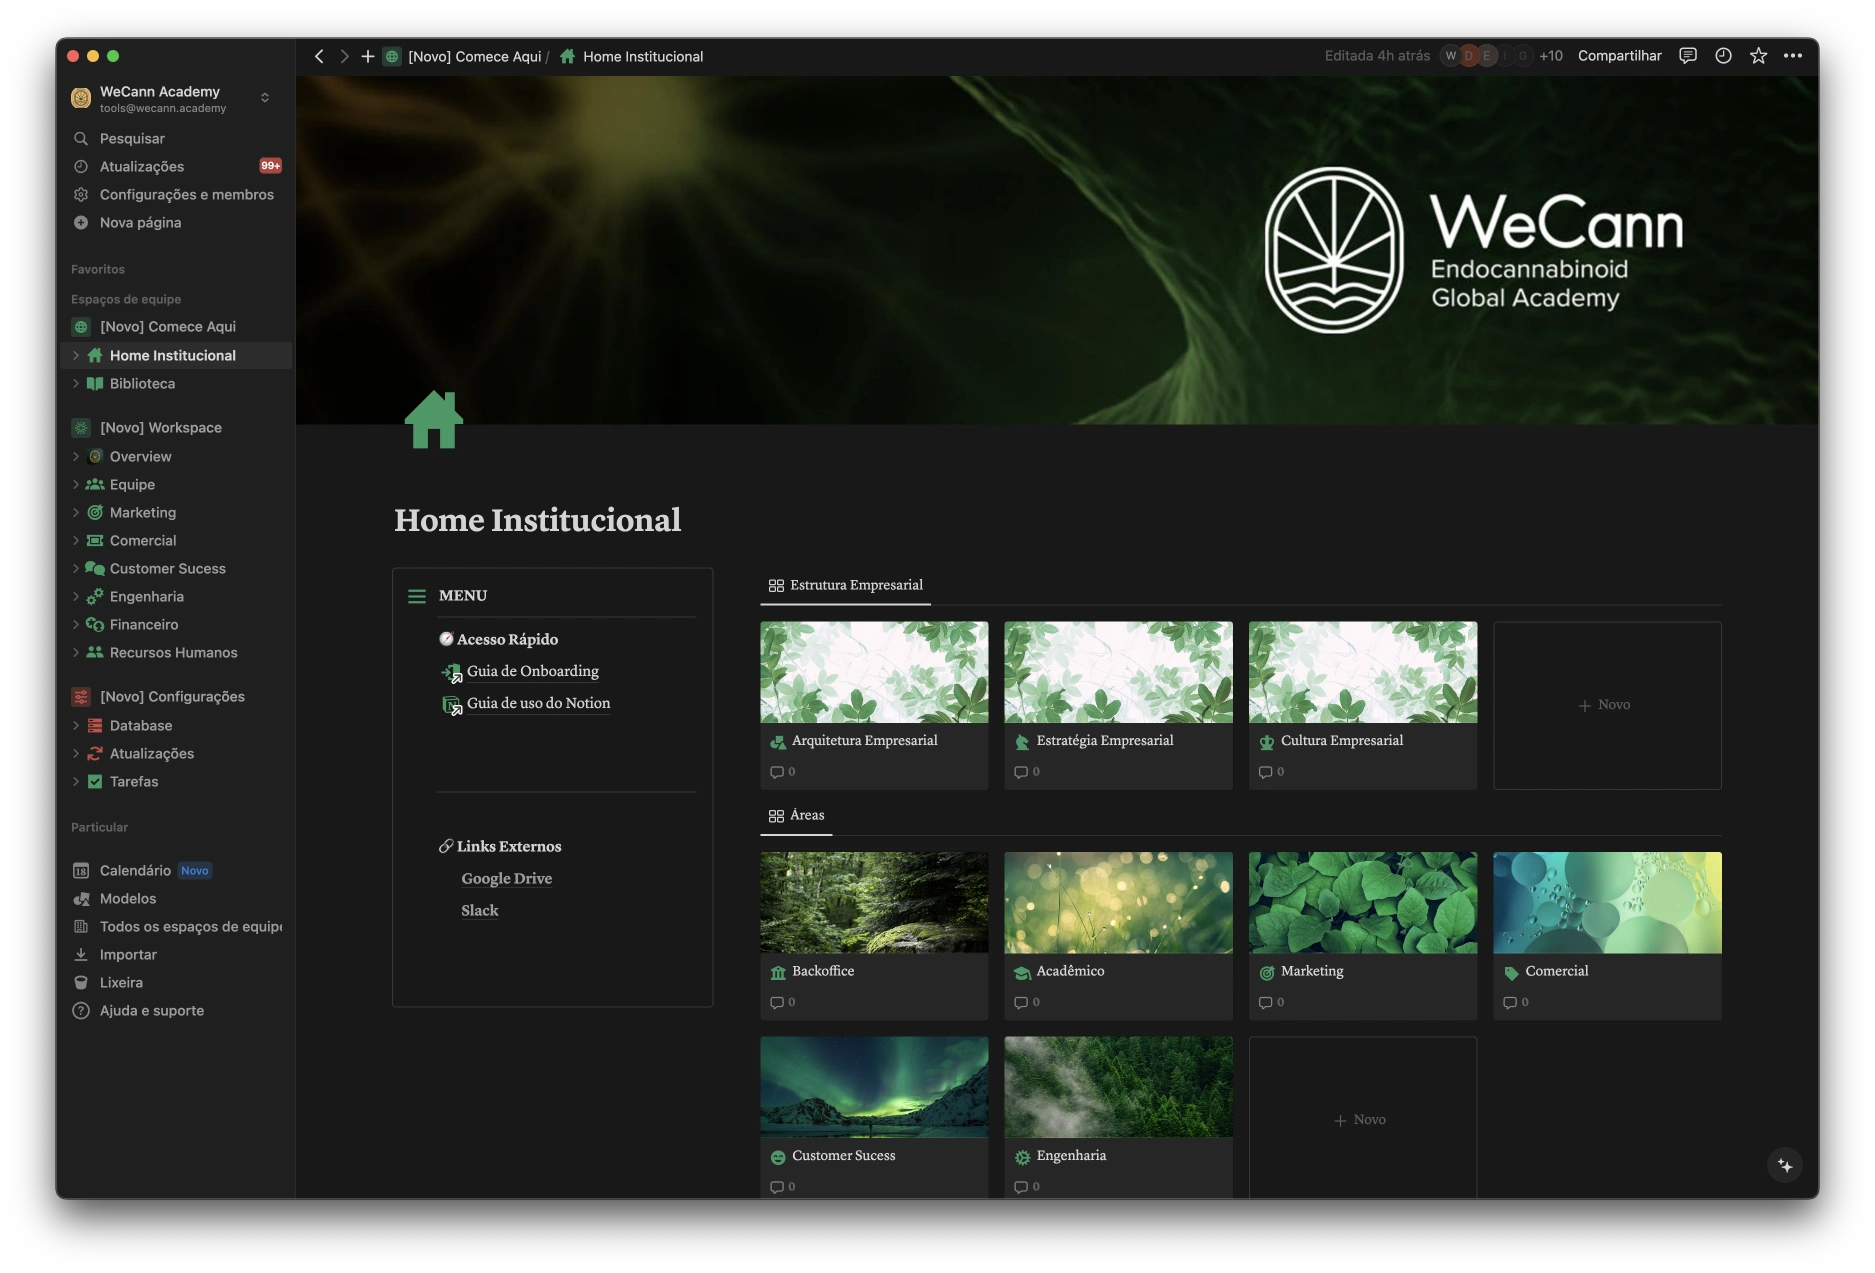Click the +10 more collaborators count
Screen dimensions: 1875x1273
pyautogui.click(x=1551, y=56)
